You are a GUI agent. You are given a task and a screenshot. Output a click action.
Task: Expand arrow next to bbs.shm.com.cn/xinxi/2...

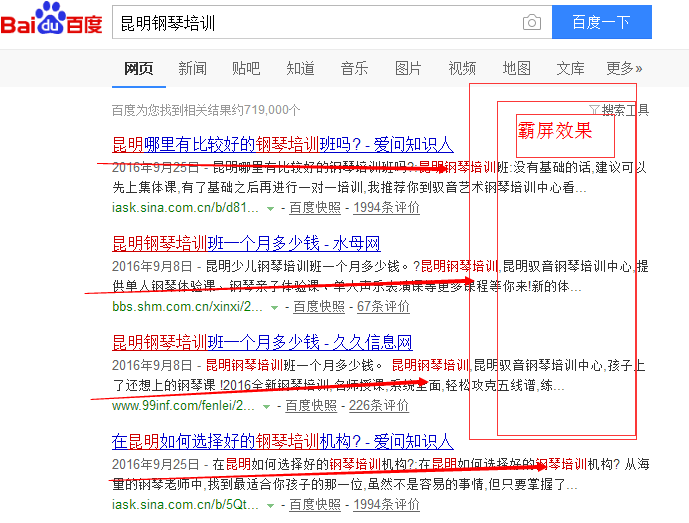pyautogui.click(x=275, y=308)
